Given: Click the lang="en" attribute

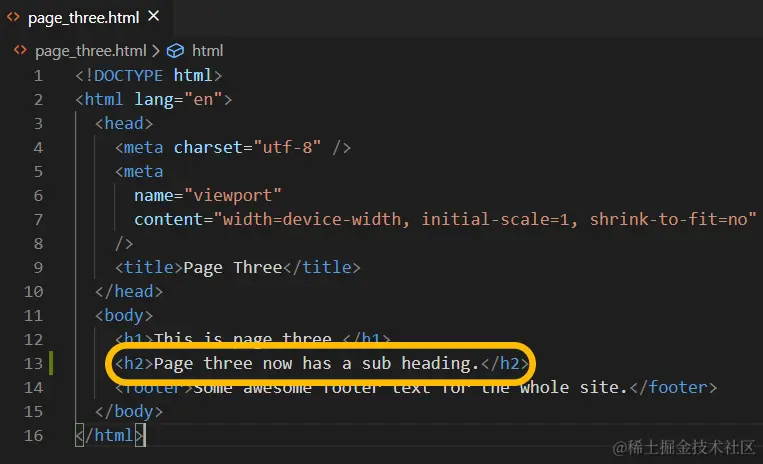Looking at the screenshot, I should pyautogui.click(x=178, y=100).
